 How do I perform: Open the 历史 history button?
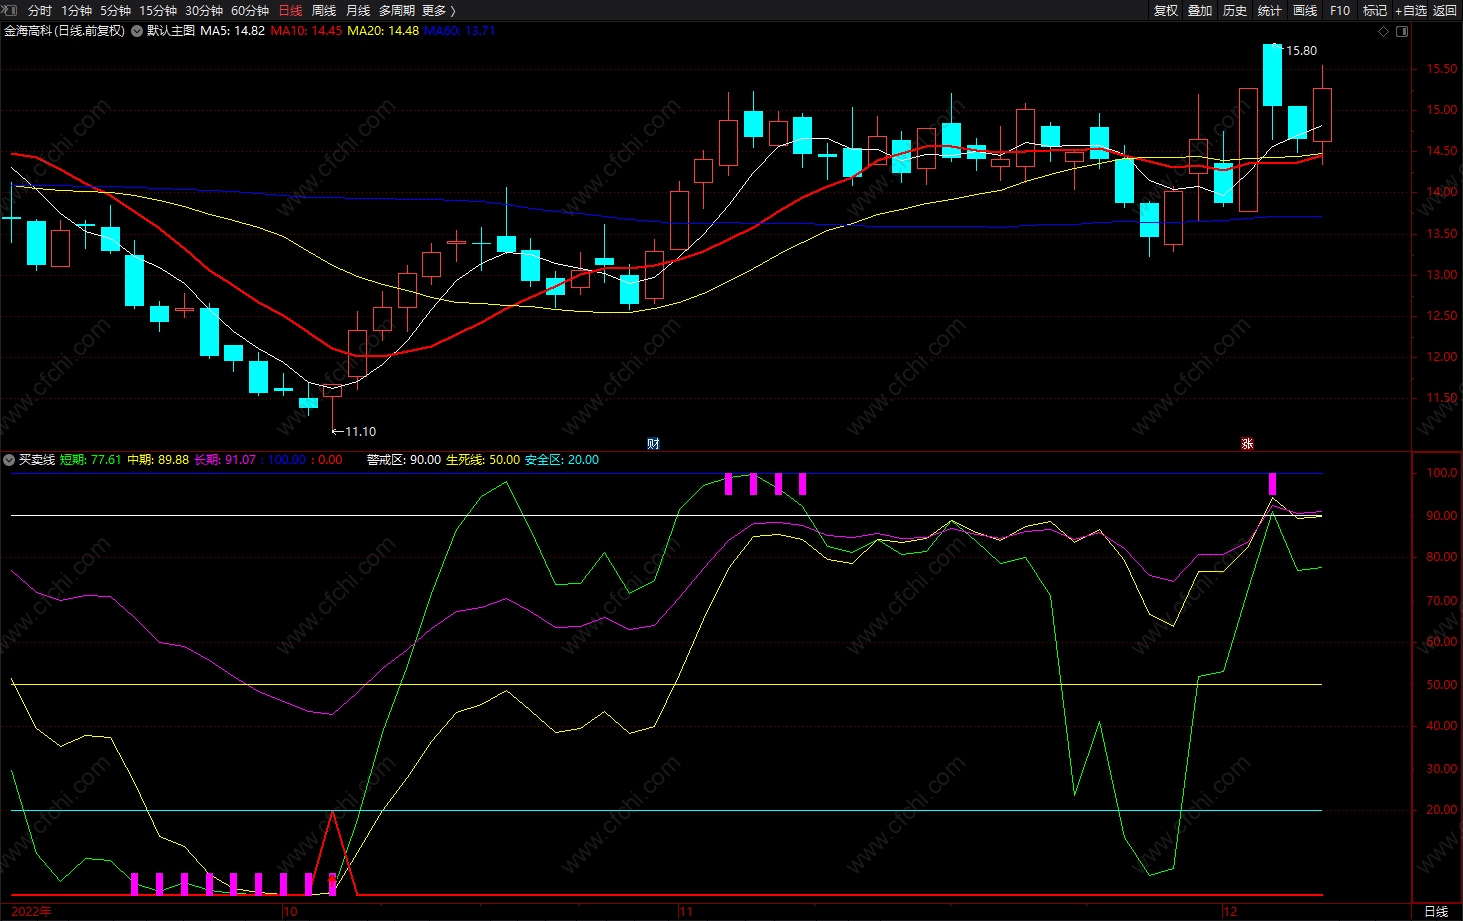click(1235, 10)
